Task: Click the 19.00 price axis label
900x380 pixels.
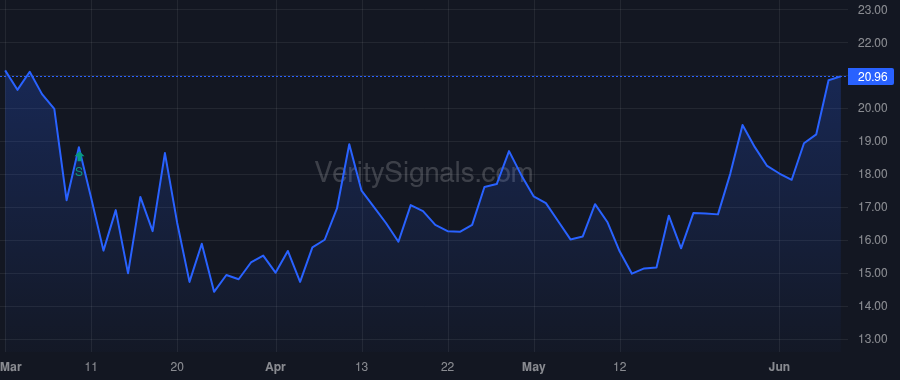Action: [872, 141]
